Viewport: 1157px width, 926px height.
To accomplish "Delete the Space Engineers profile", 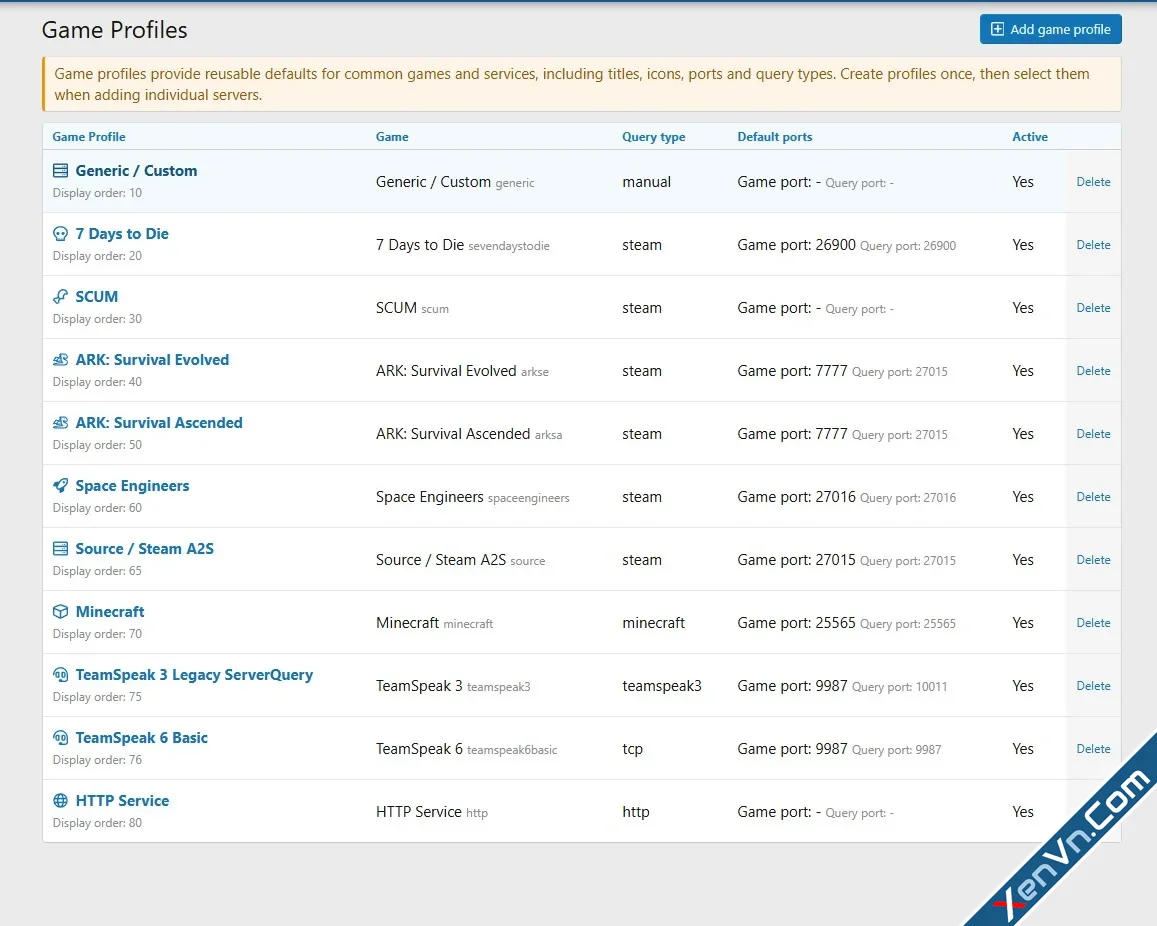I will [1093, 497].
